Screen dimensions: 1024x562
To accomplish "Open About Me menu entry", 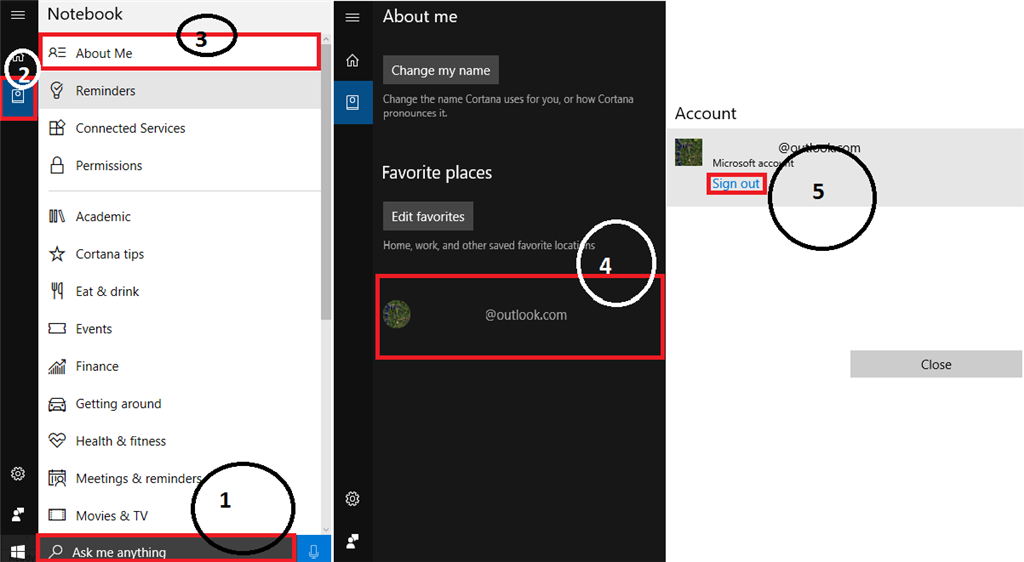I will (180, 53).
